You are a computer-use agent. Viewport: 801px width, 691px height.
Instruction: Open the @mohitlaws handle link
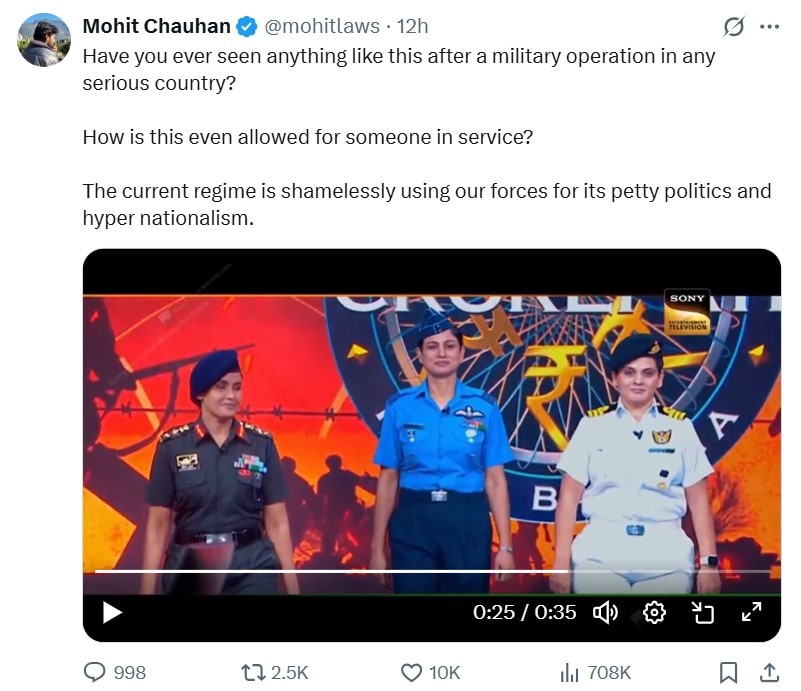pyautogui.click(x=322, y=26)
